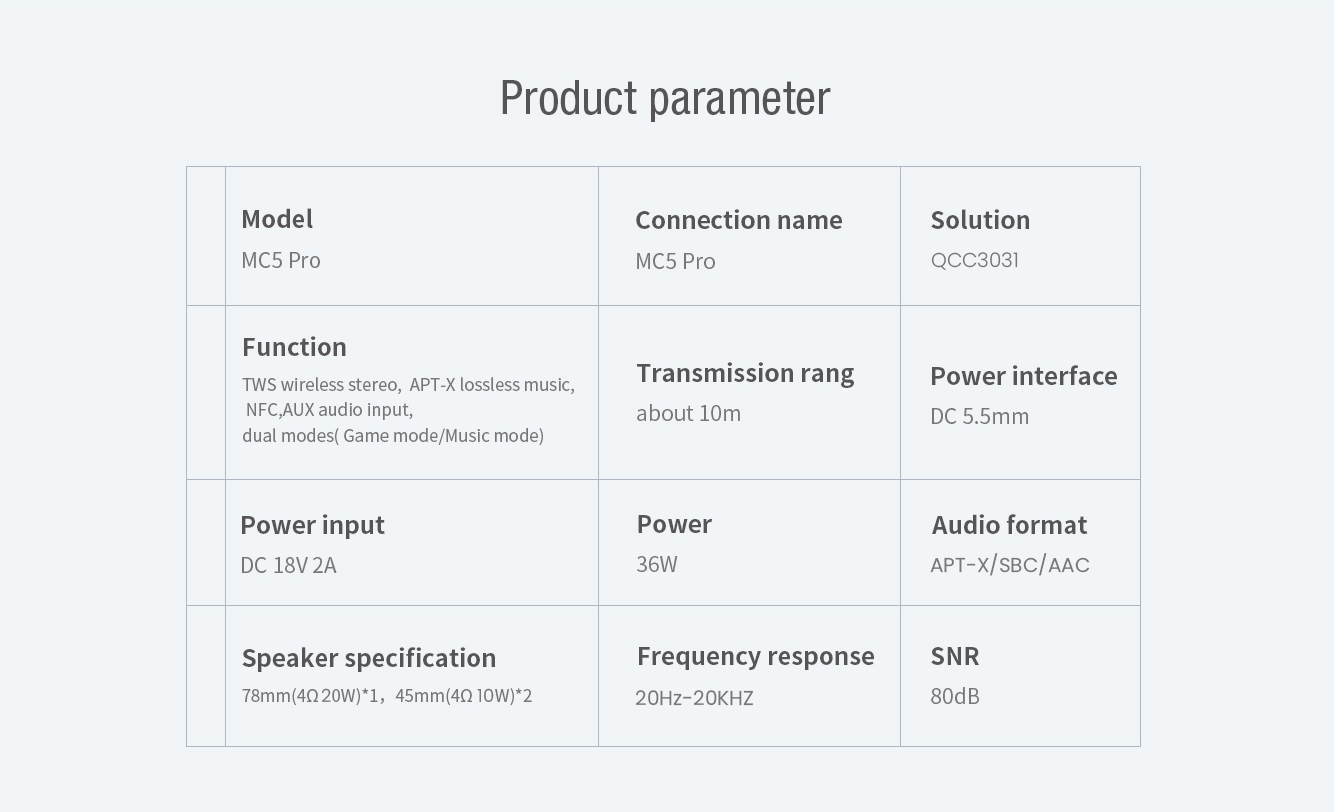Select the Solution header text
This screenshot has height=812, width=1334.
980,220
